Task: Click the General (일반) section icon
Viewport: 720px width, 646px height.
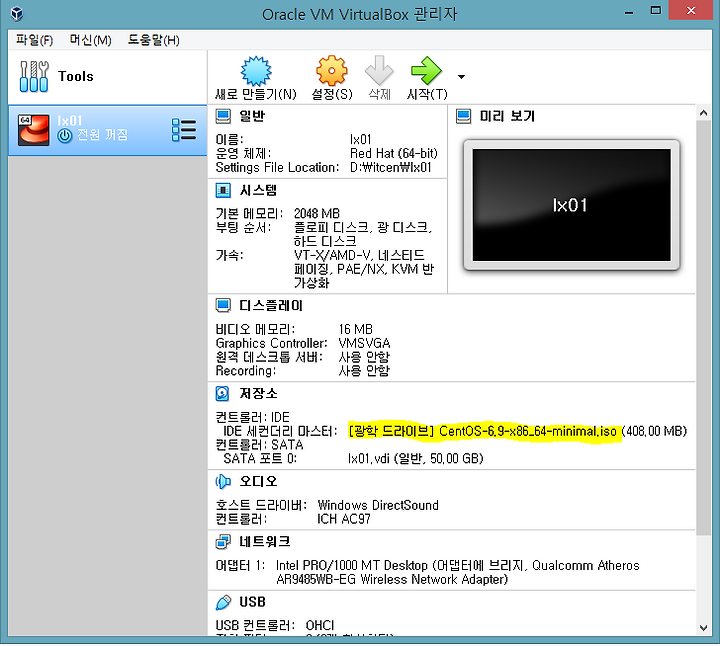Action: [223, 116]
